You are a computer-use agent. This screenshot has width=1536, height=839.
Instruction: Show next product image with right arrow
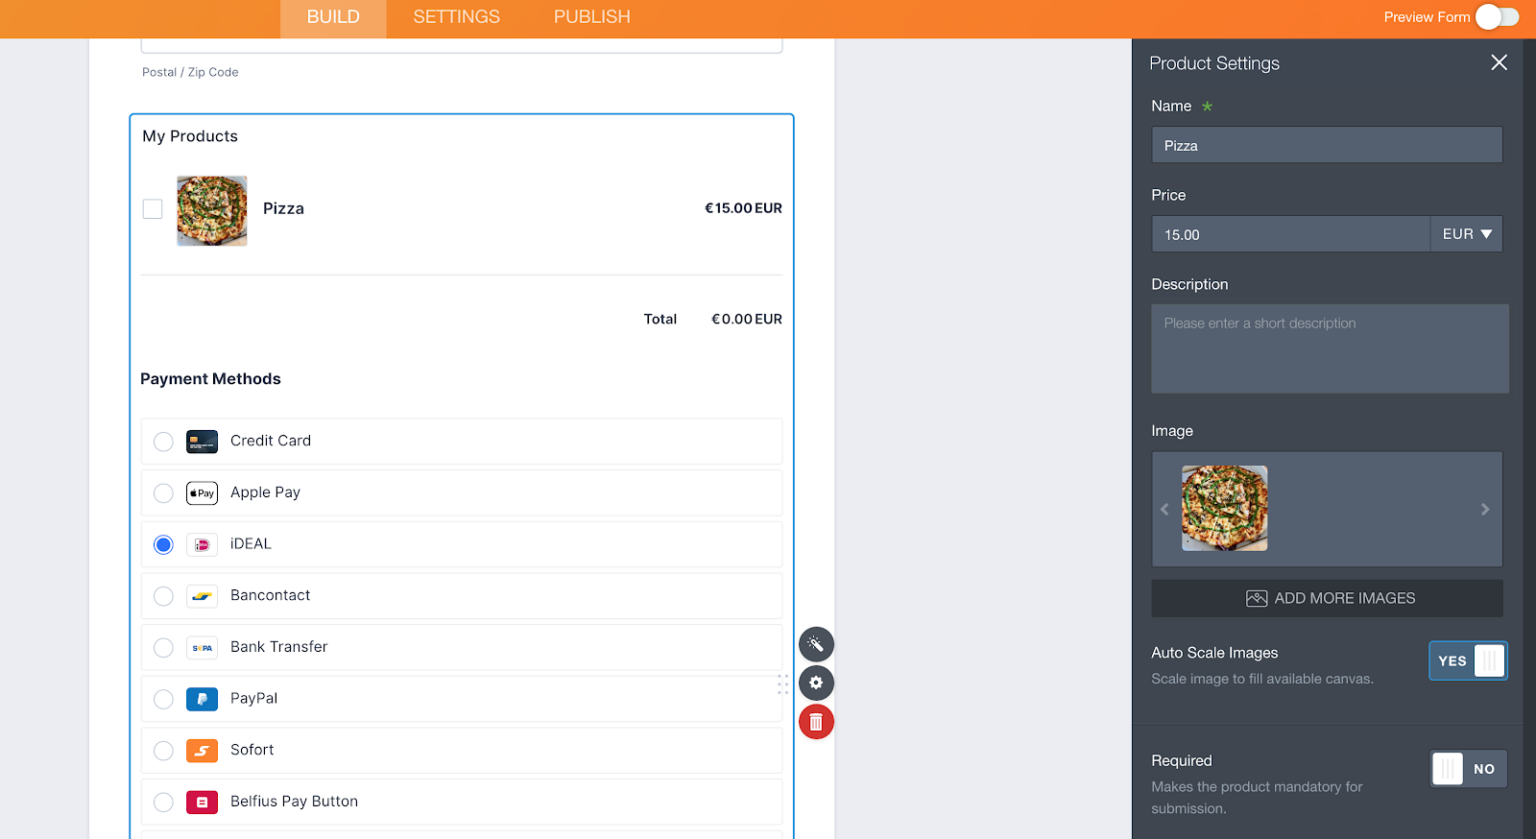[x=1484, y=509]
